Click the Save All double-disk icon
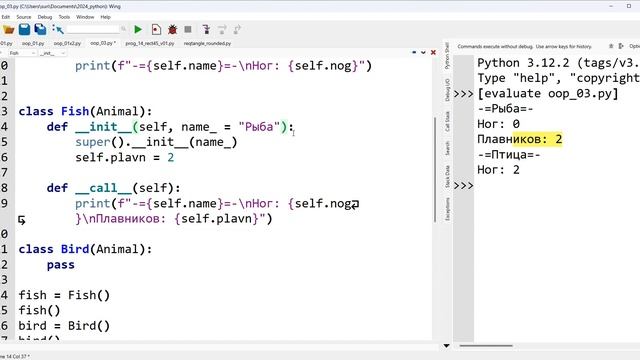Screen dimensions: 640x360 pos(40,29)
